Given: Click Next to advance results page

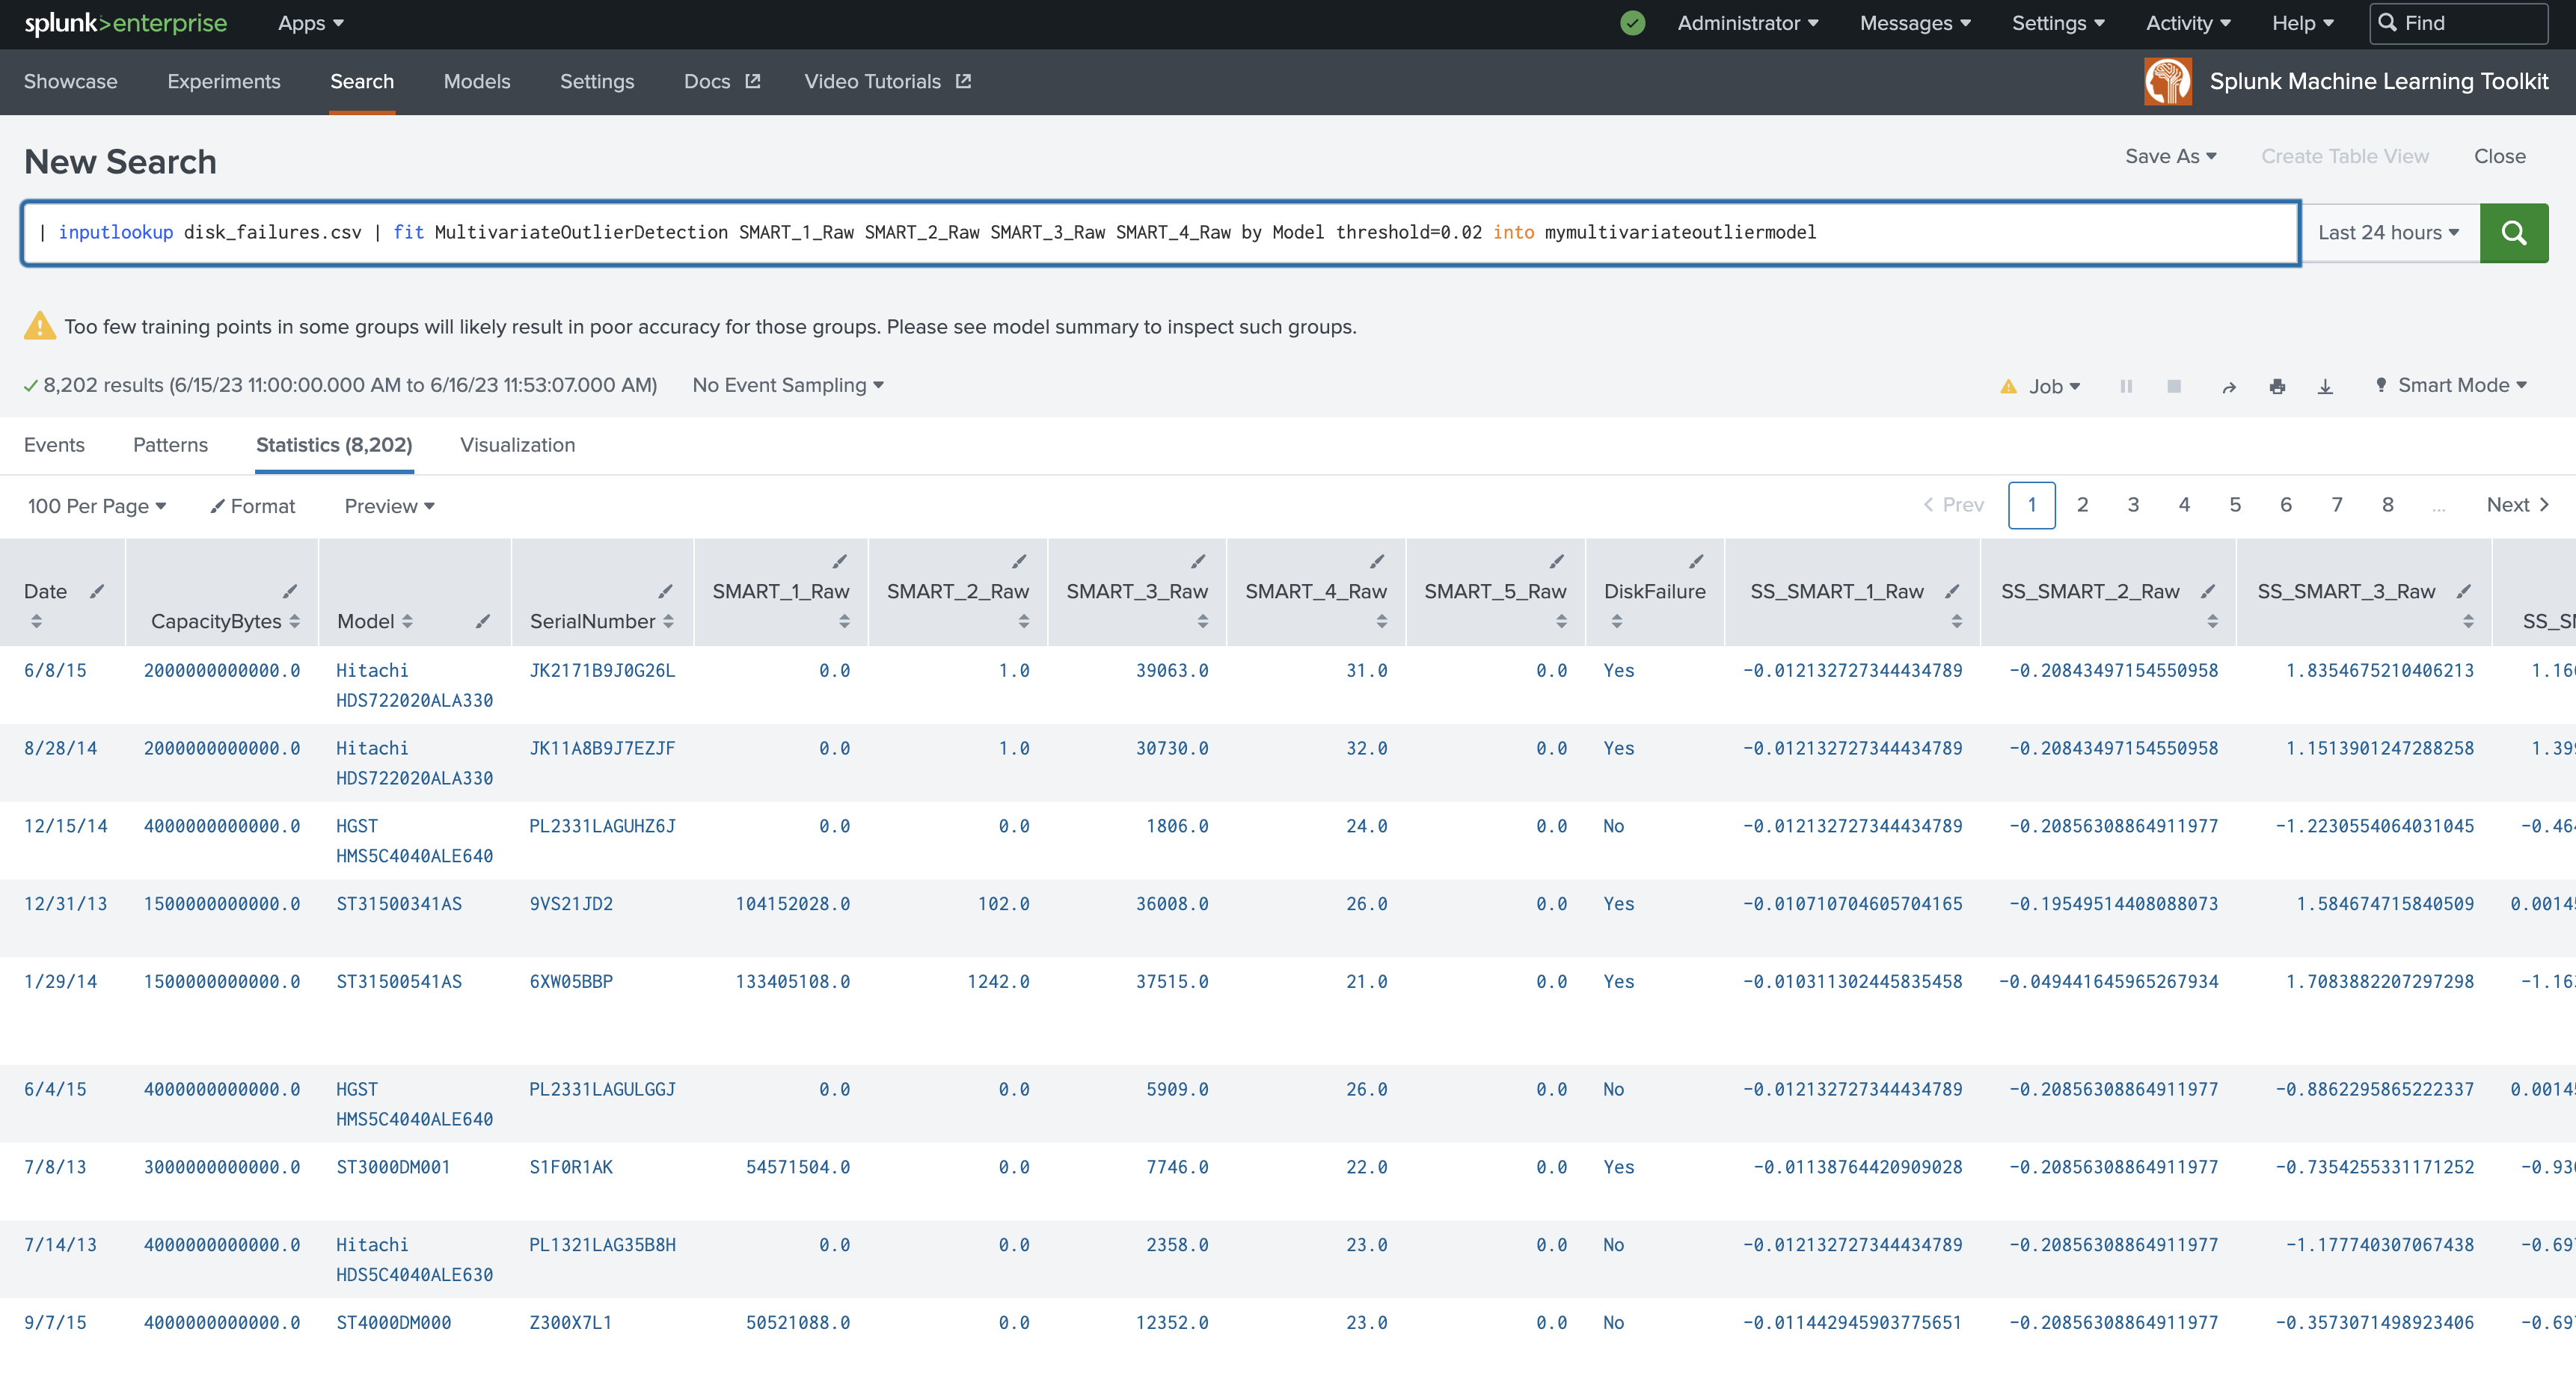Looking at the screenshot, I should pos(2517,505).
